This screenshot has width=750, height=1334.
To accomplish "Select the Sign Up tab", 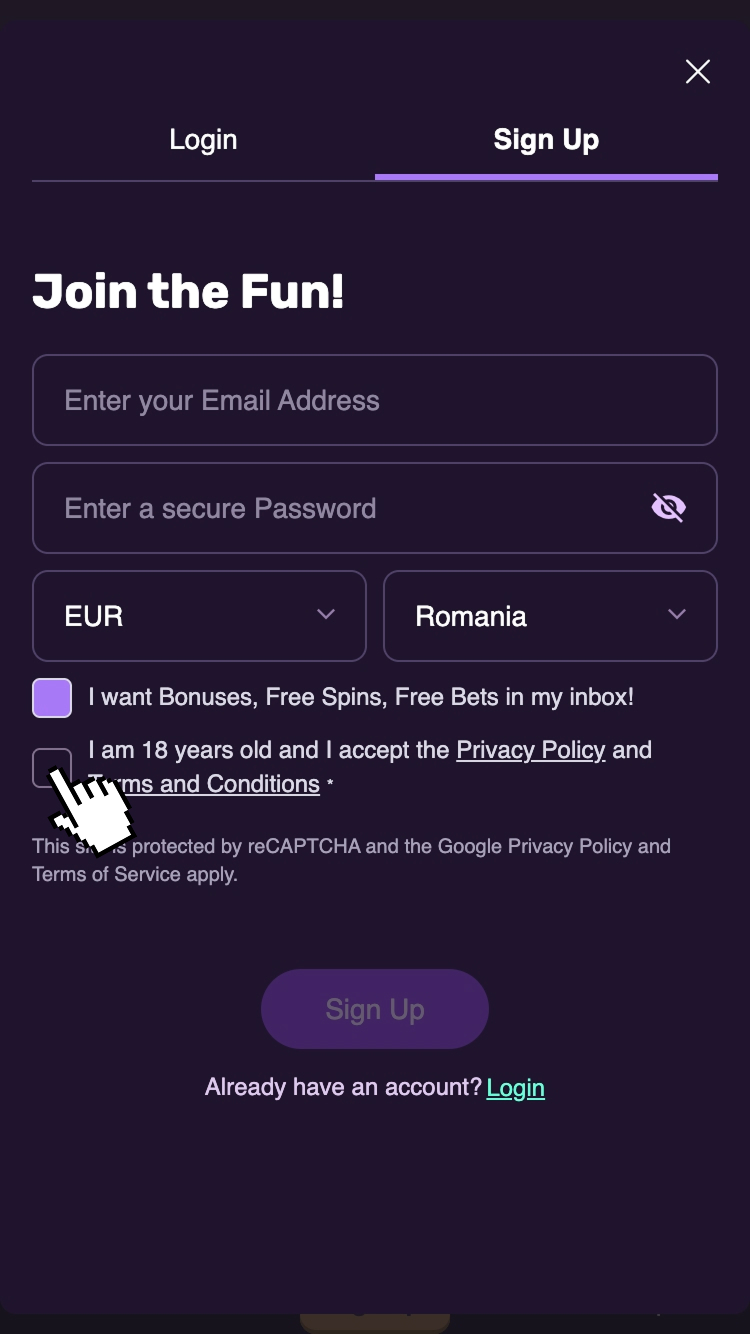I will click(546, 140).
